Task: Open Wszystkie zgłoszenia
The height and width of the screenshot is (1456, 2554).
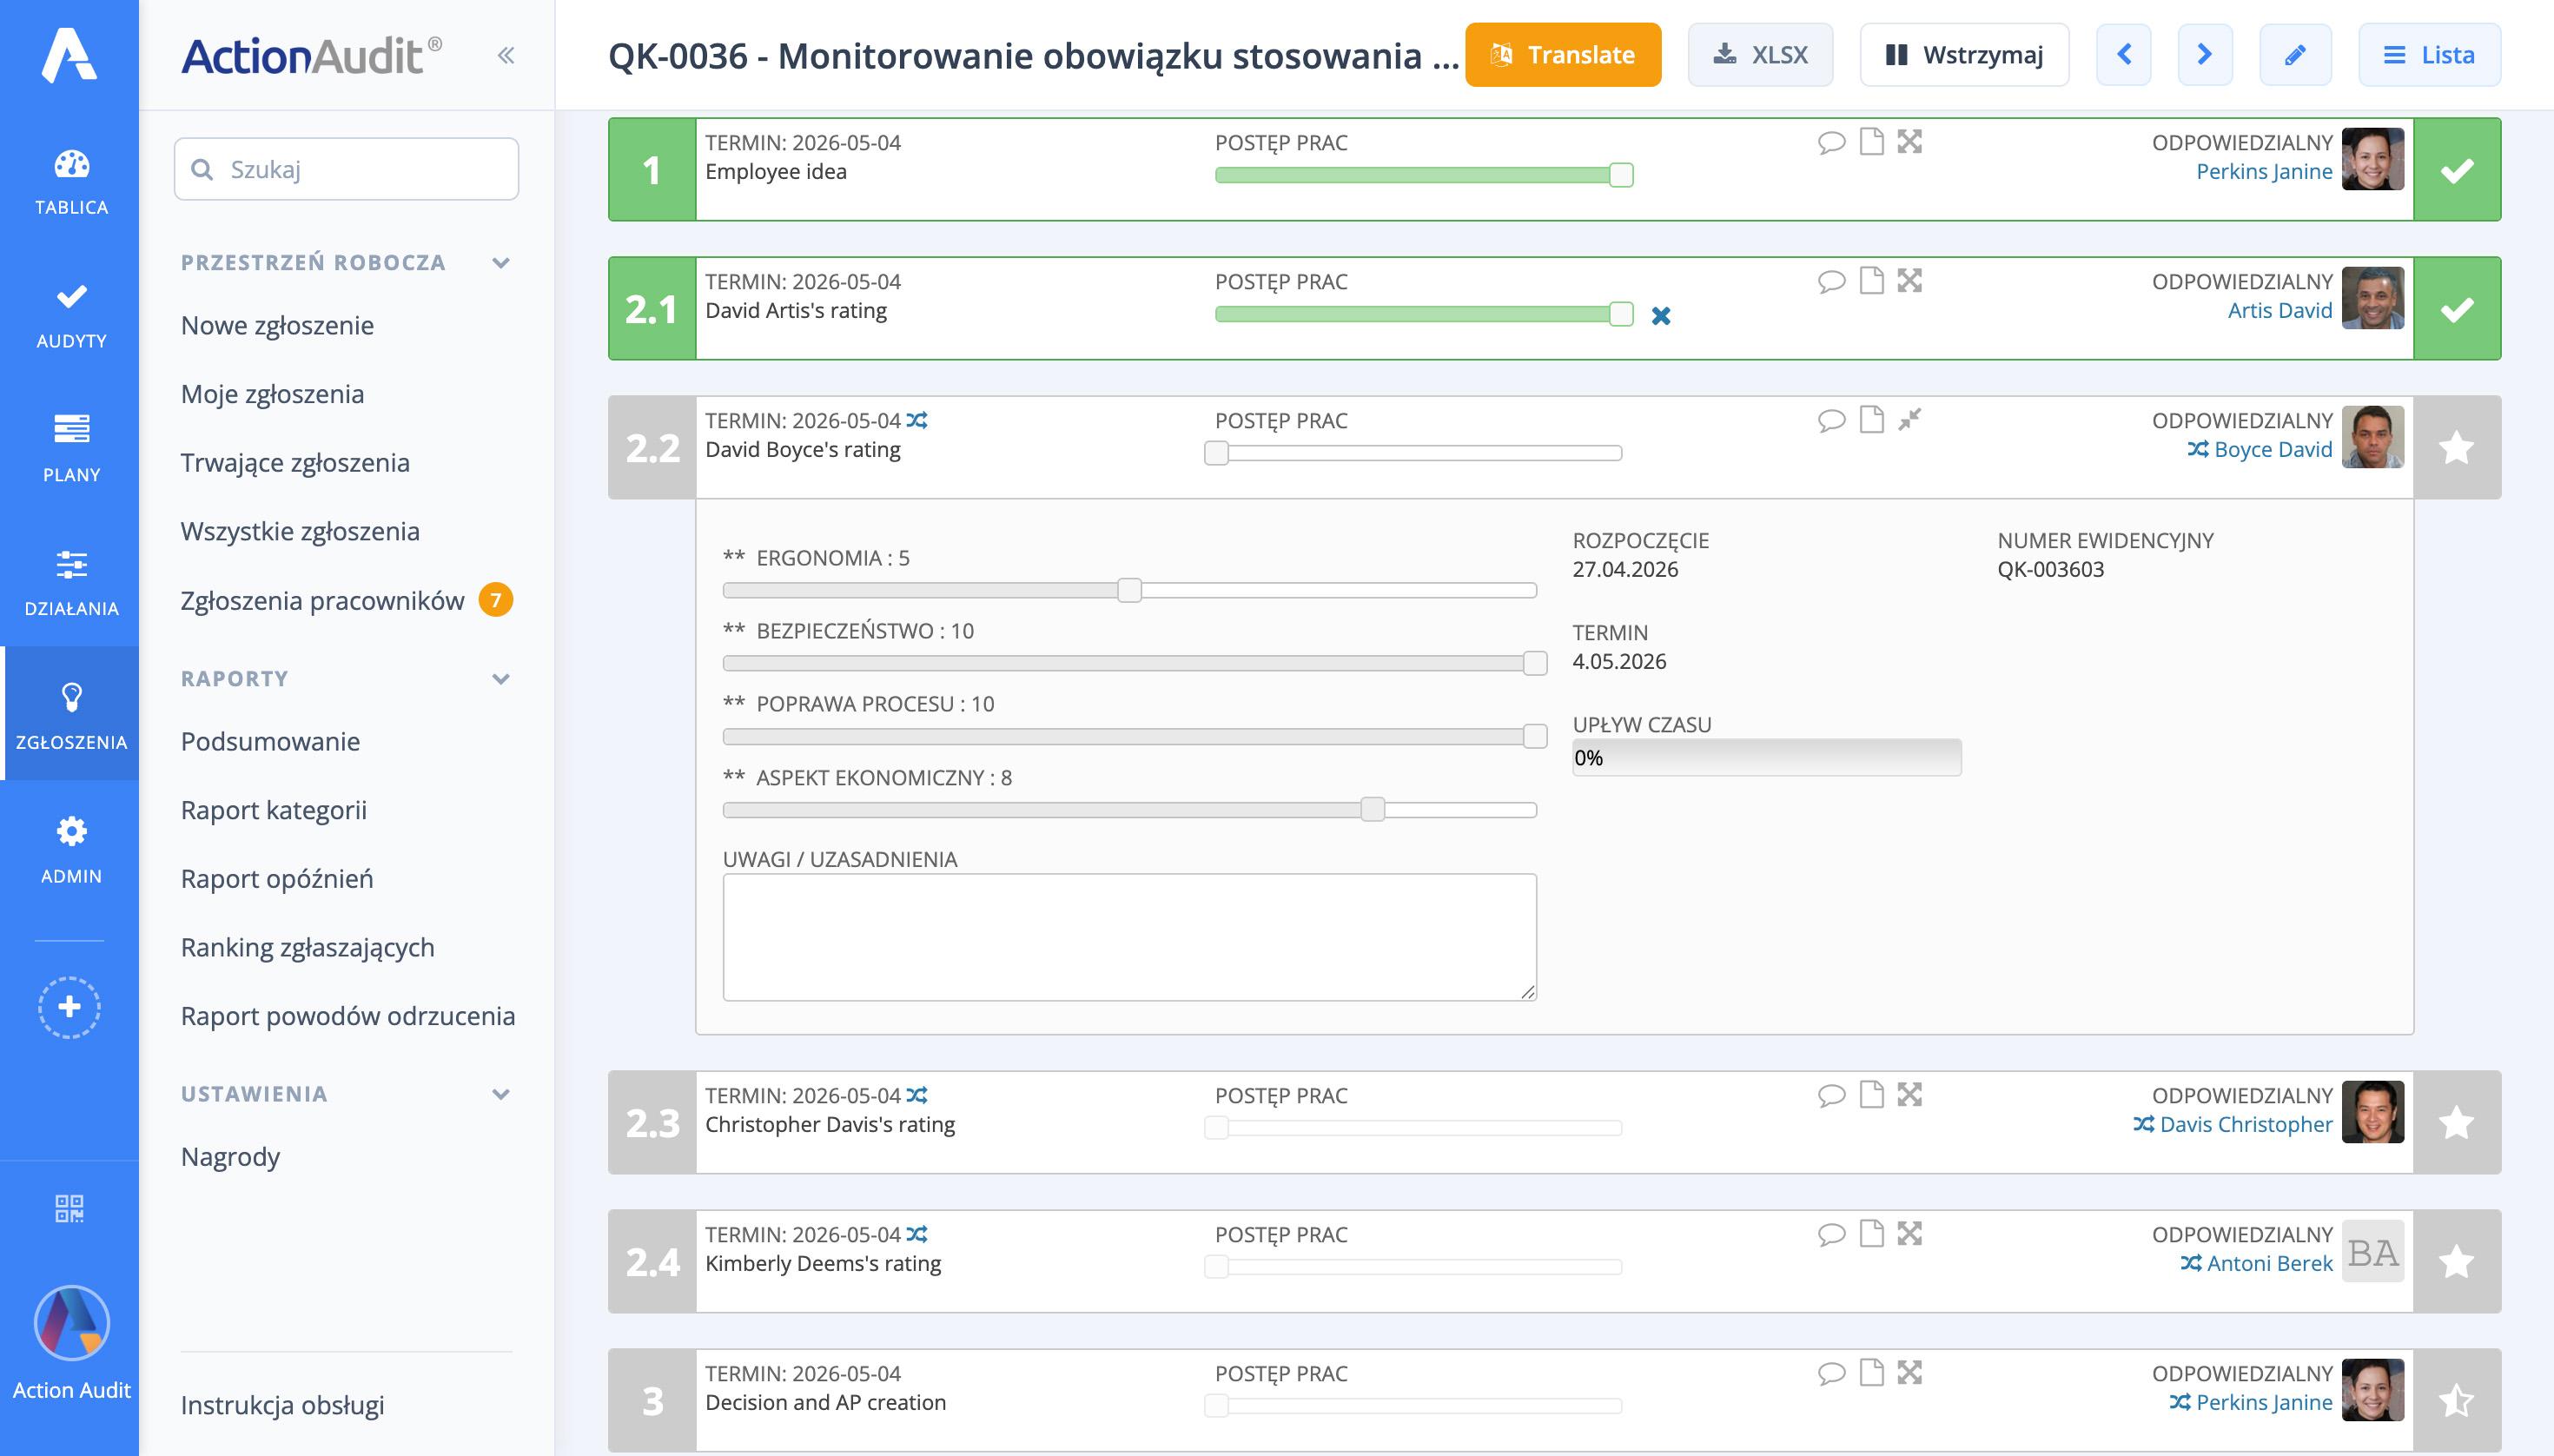Action: 300,531
